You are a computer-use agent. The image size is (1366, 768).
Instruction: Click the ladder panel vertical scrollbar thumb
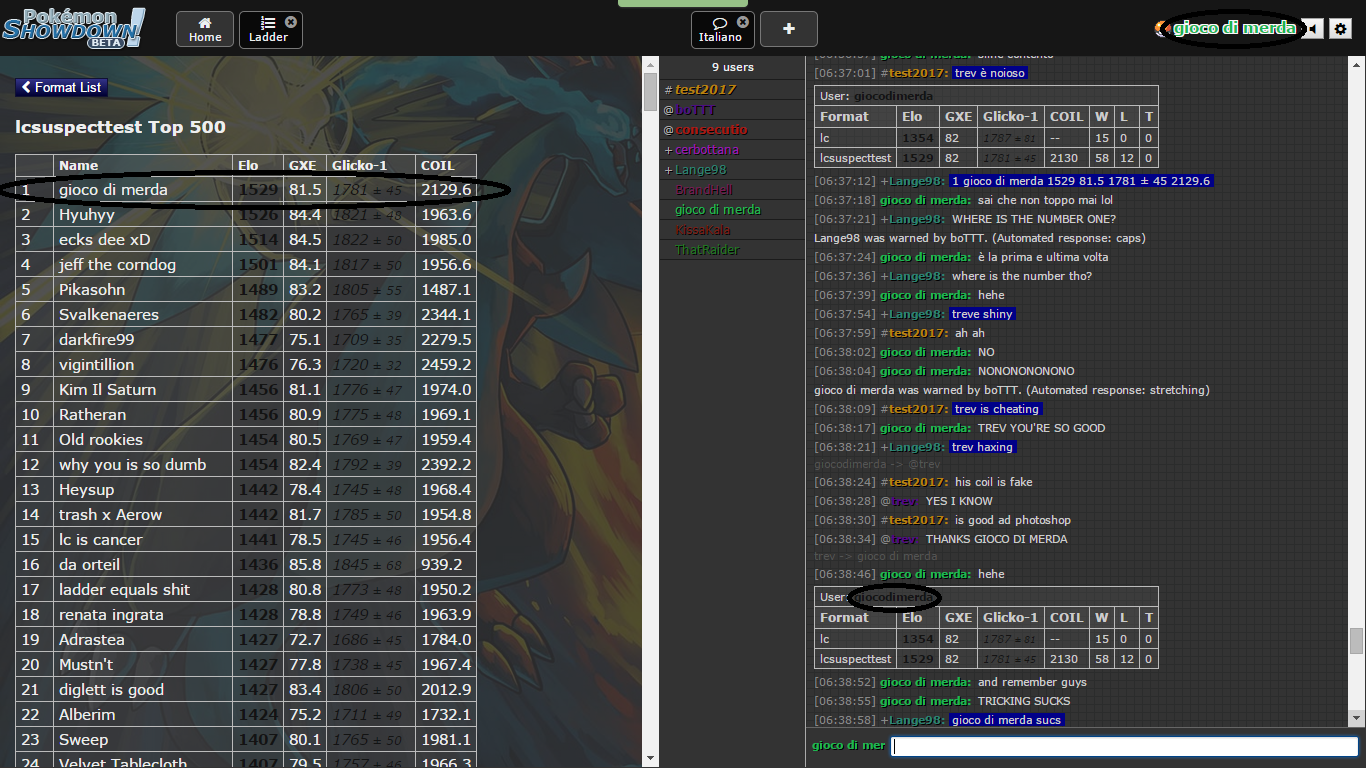click(x=650, y=94)
